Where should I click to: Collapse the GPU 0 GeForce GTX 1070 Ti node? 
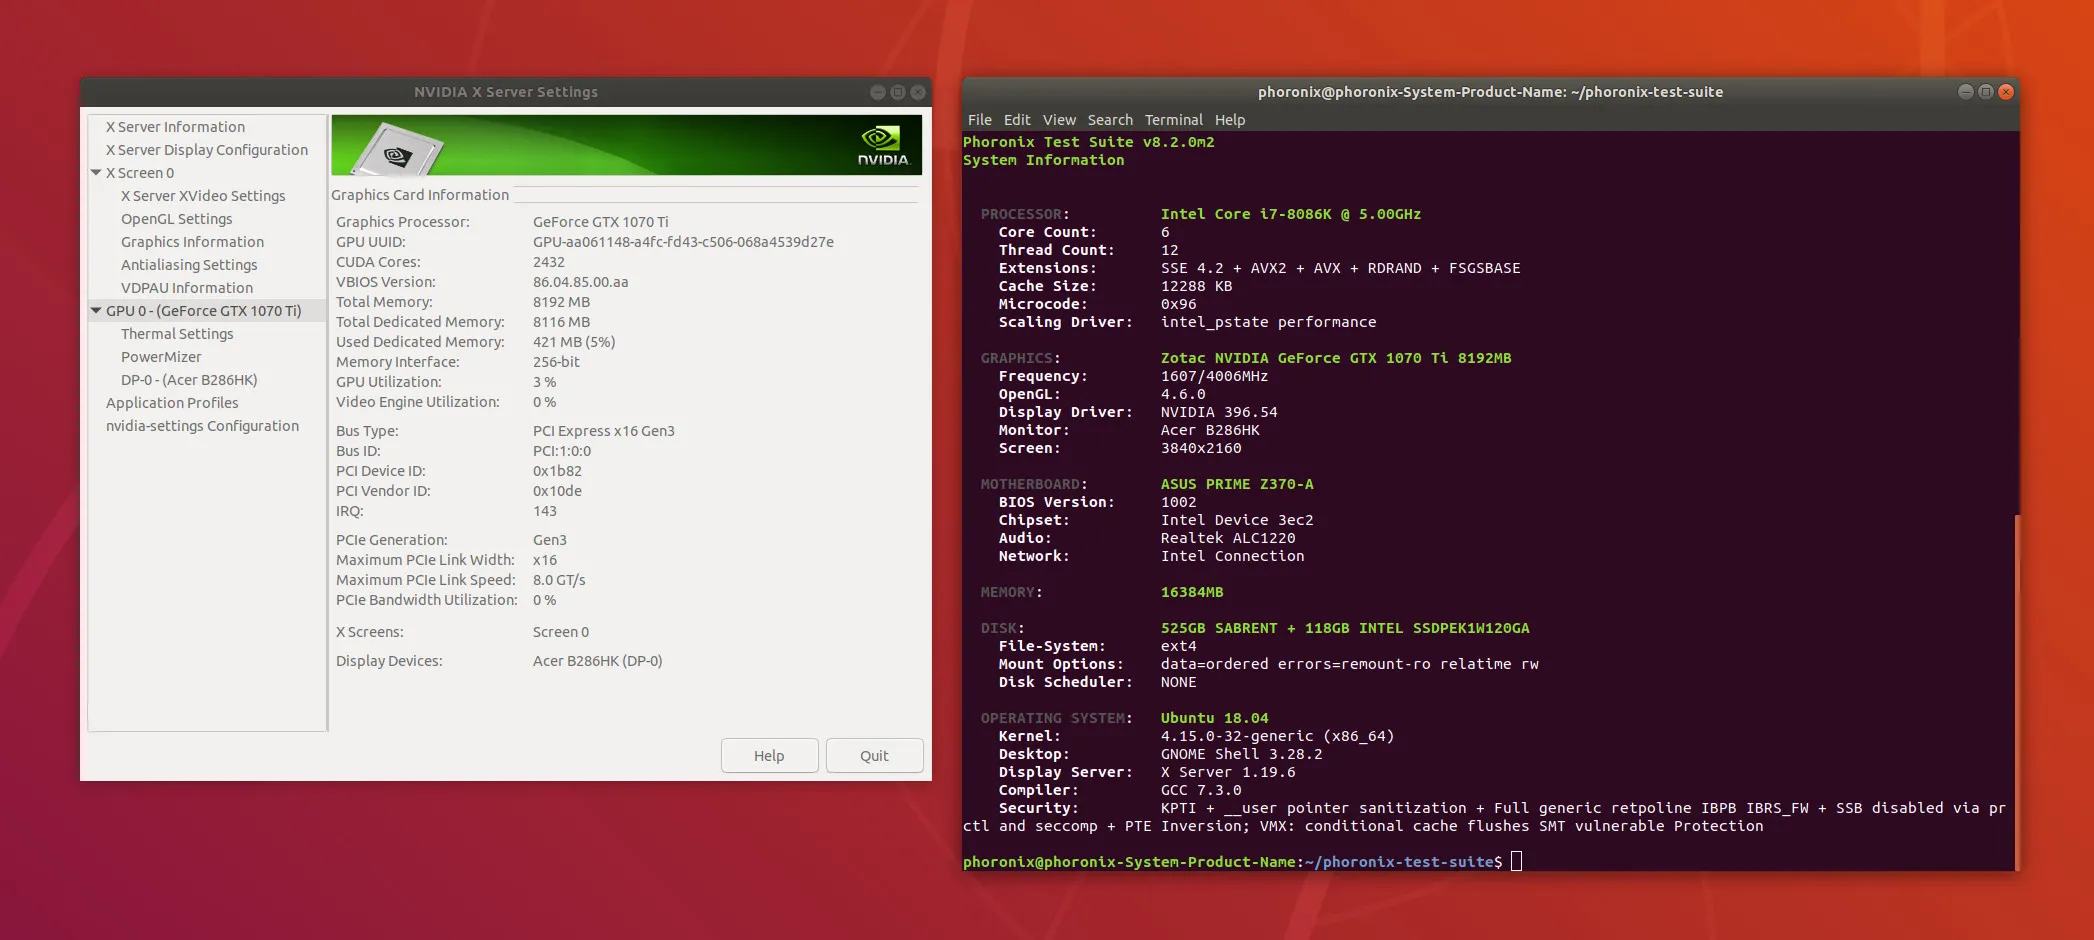[x=96, y=311]
